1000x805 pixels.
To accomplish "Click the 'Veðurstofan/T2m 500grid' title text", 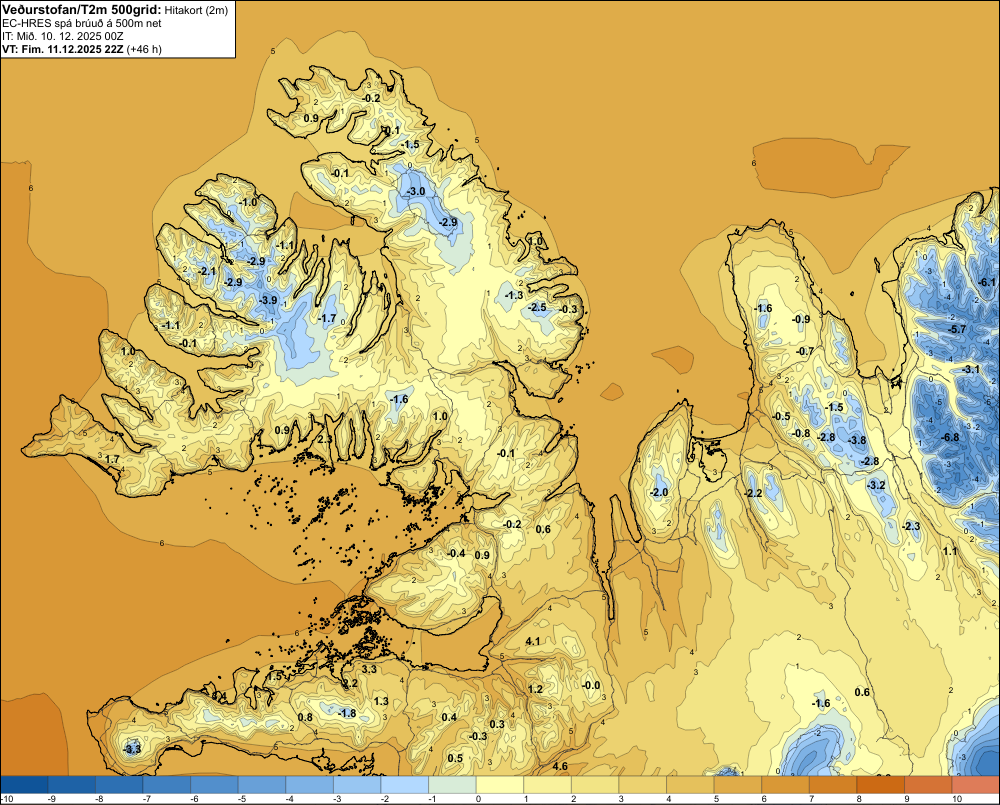I will [82, 10].
